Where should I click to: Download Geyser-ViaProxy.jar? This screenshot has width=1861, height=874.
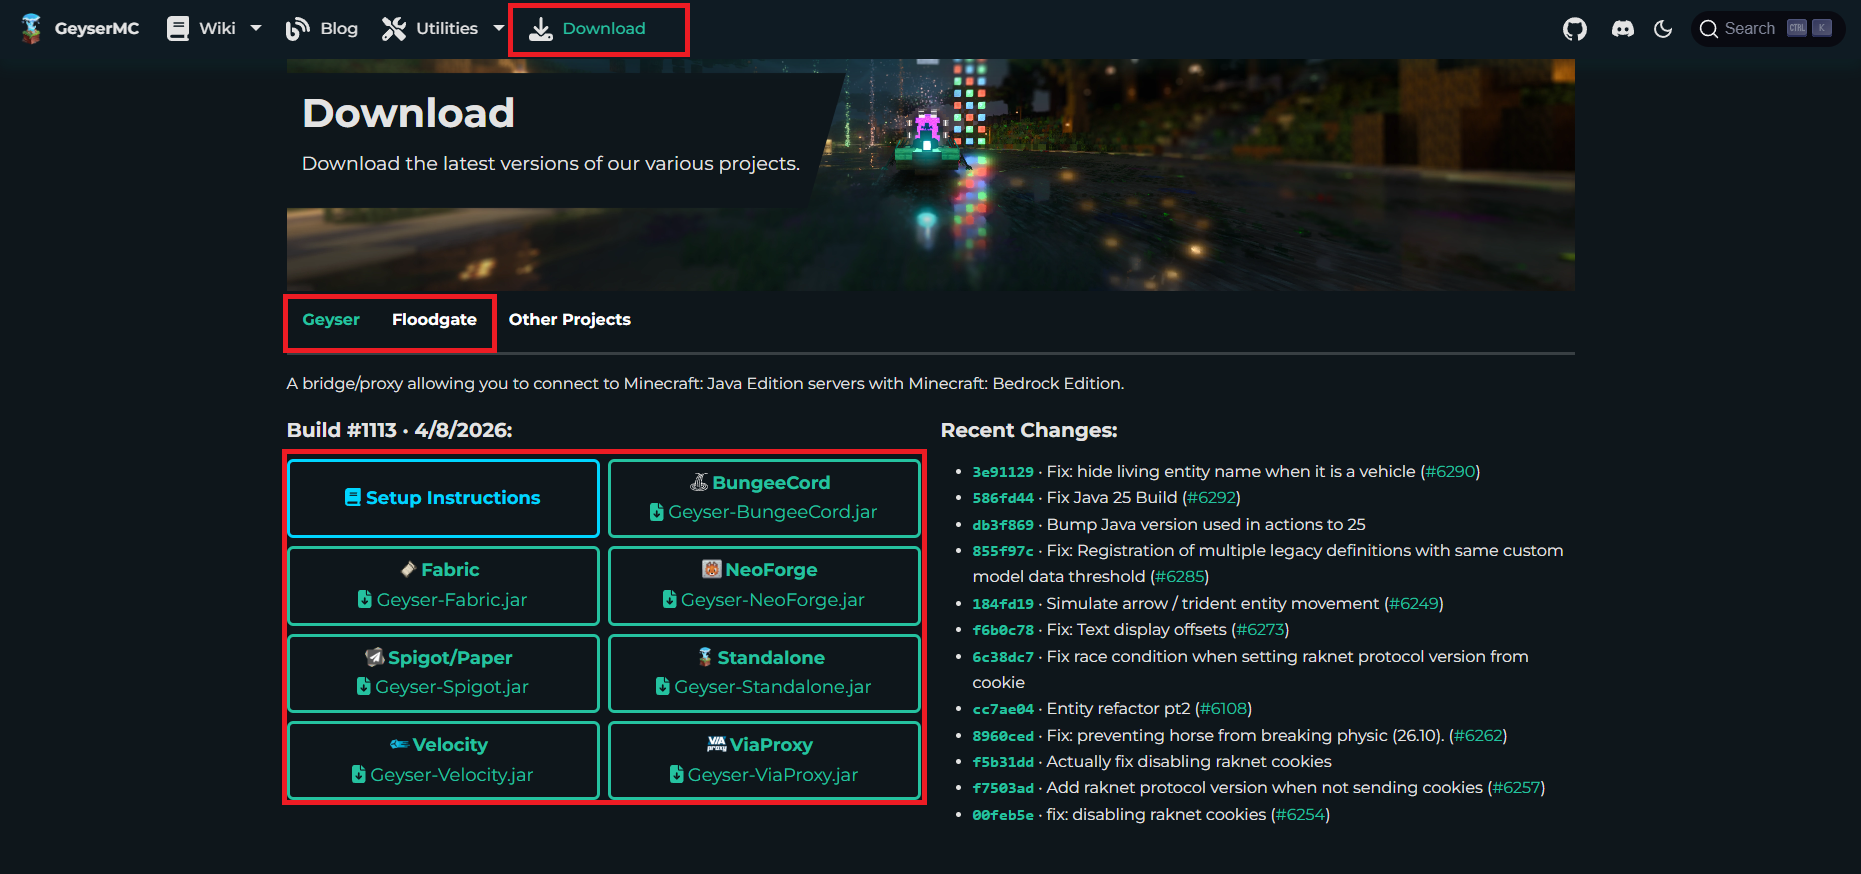(764, 761)
